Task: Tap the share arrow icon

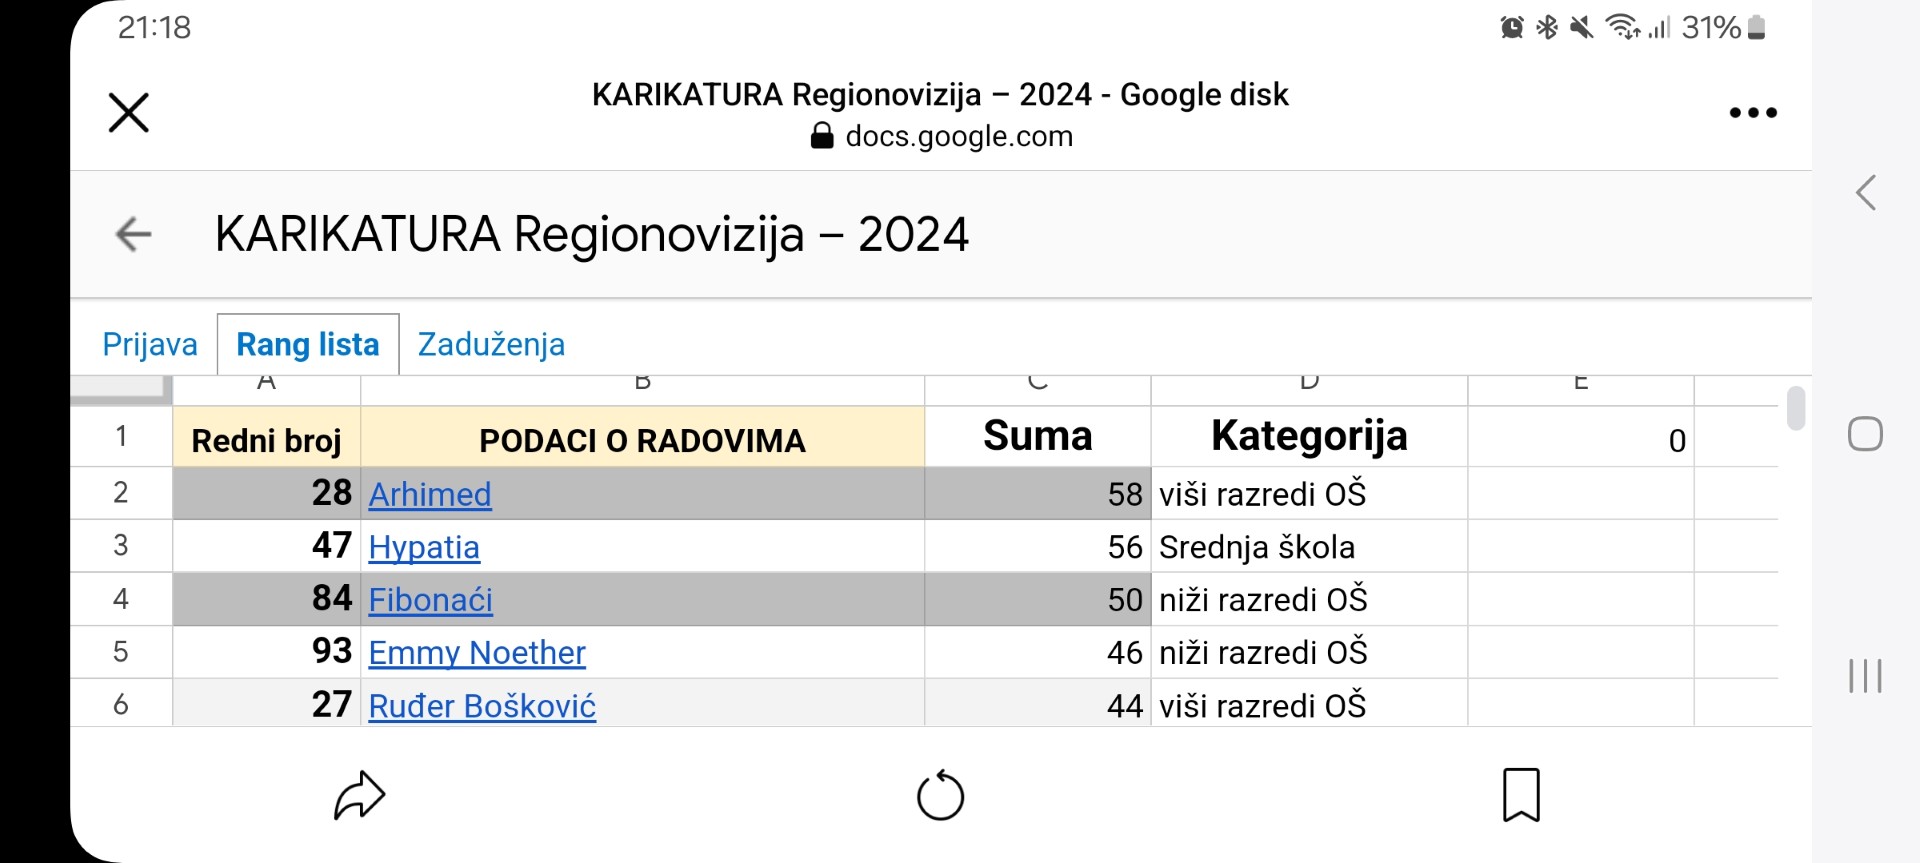Action: (359, 795)
